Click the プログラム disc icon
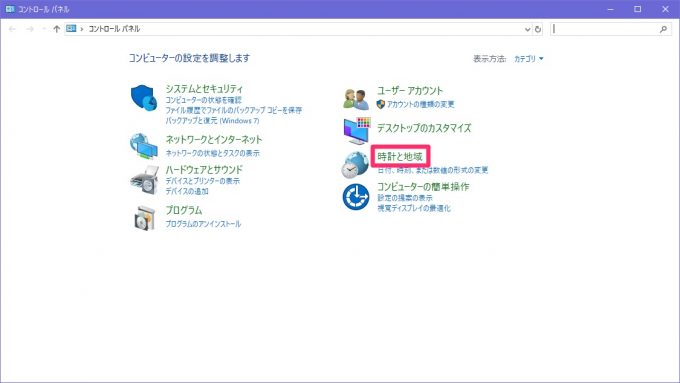The height and width of the screenshot is (383, 680). 144,218
